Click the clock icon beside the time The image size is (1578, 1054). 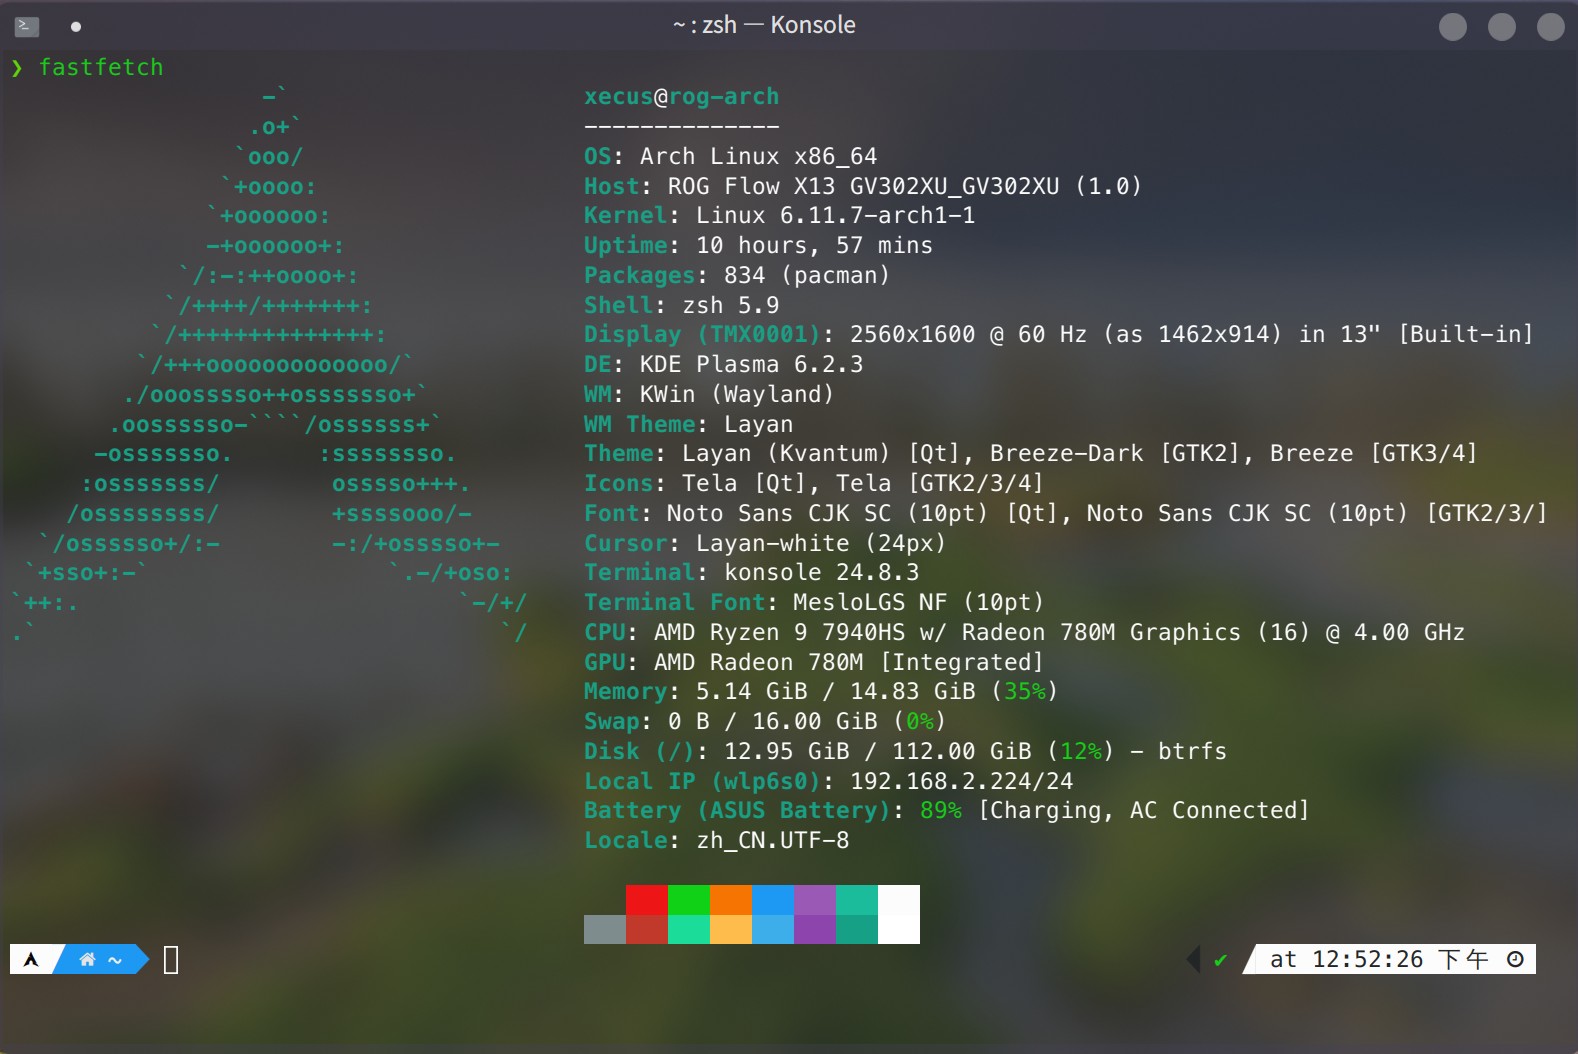[1515, 960]
